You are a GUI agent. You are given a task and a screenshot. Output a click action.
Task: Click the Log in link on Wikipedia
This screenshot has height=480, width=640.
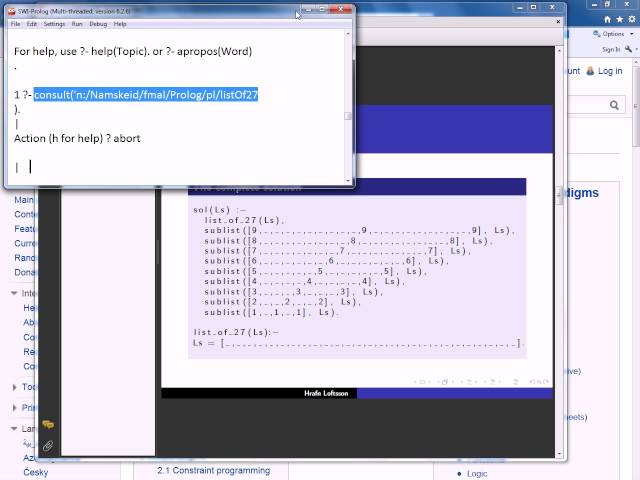[x=610, y=71]
